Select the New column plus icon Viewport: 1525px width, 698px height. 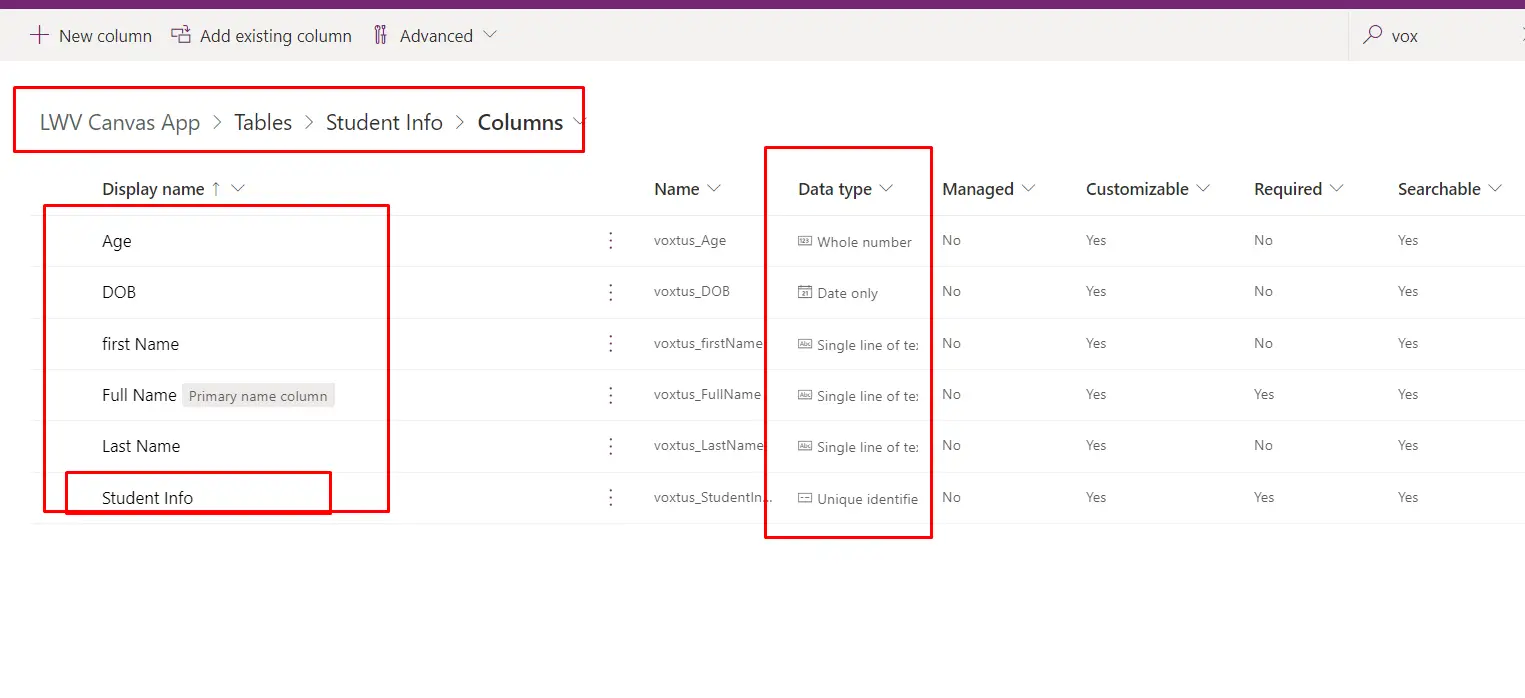(39, 35)
